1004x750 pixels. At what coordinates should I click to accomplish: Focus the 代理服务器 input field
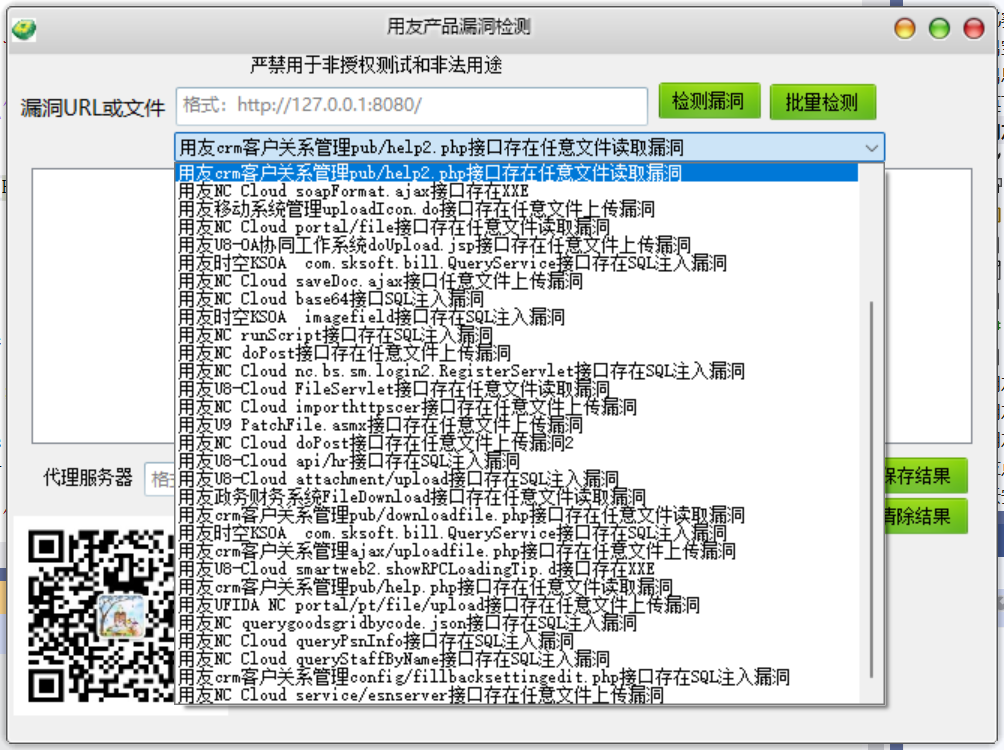click(159, 479)
